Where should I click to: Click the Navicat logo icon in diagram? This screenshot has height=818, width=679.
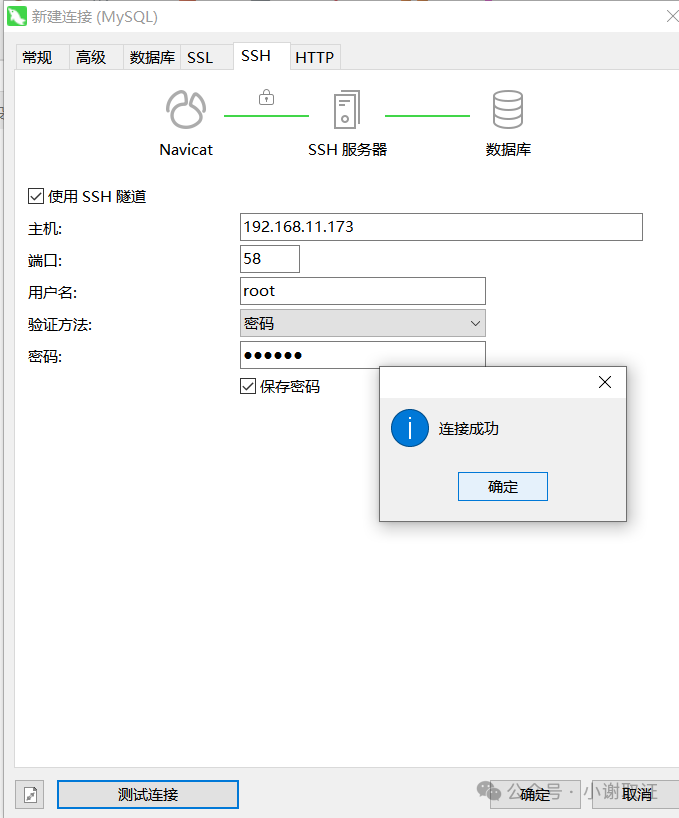(186, 110)
